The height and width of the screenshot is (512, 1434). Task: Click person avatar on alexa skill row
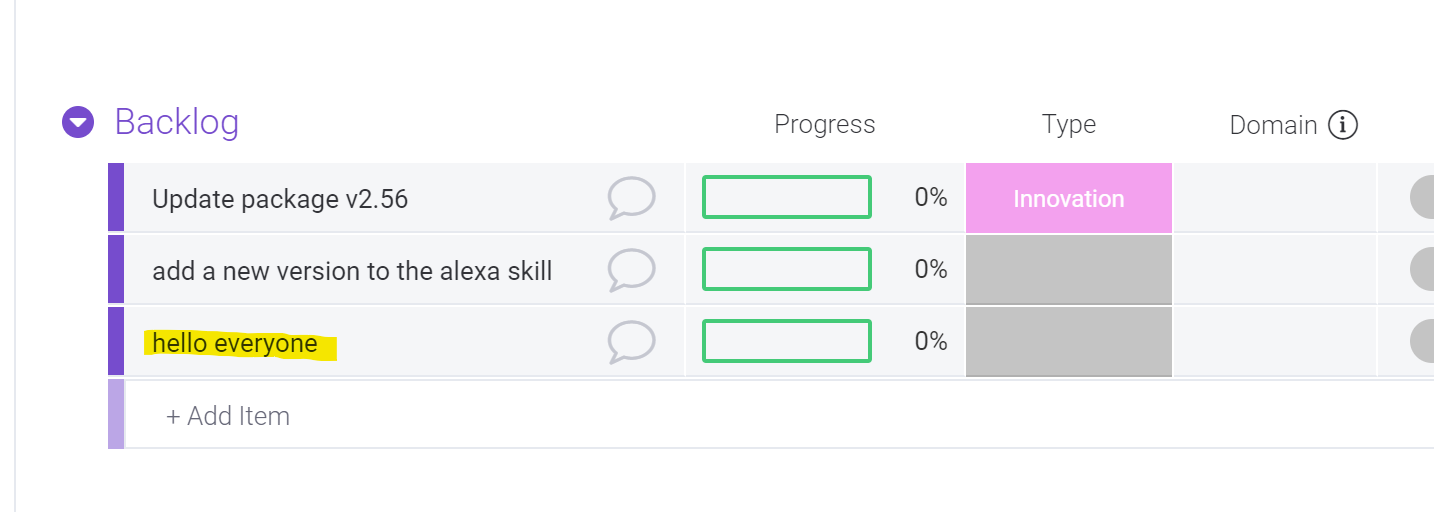pos(1424,269)
